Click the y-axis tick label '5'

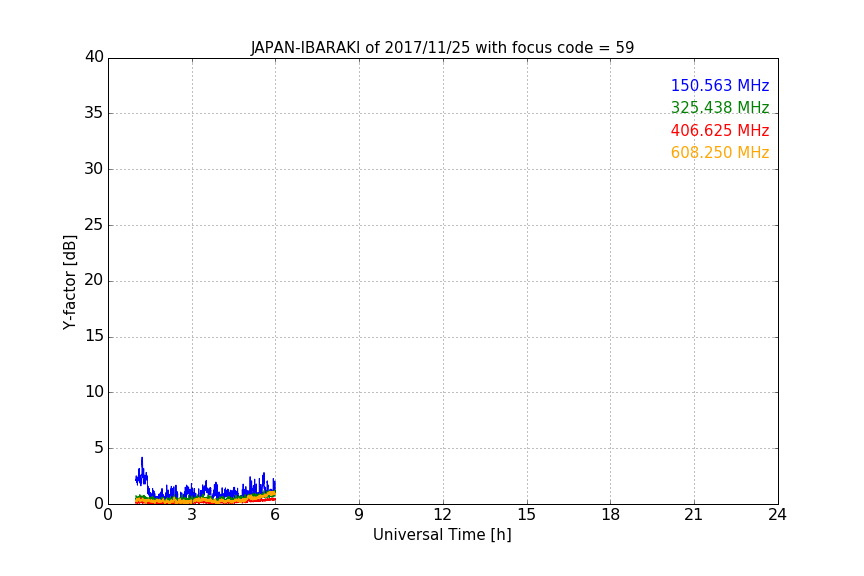pyautogui.click(x=99, y=448)
